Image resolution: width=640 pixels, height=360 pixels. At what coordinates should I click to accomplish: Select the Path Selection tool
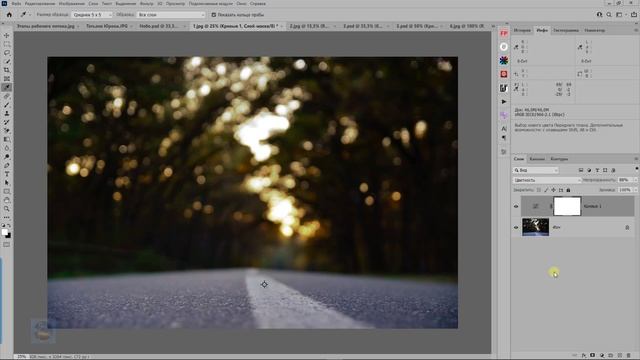click(x=7, y=183)
